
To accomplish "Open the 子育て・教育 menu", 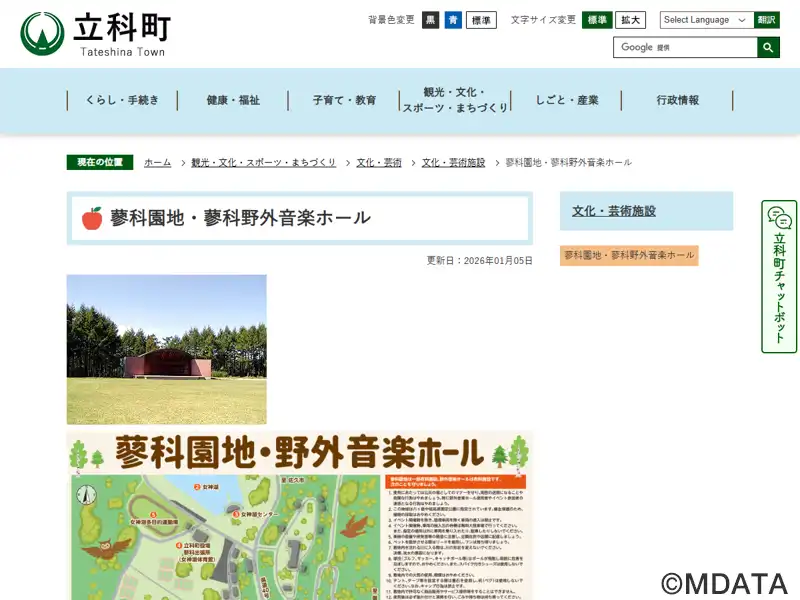I will (x=344, y=100).
